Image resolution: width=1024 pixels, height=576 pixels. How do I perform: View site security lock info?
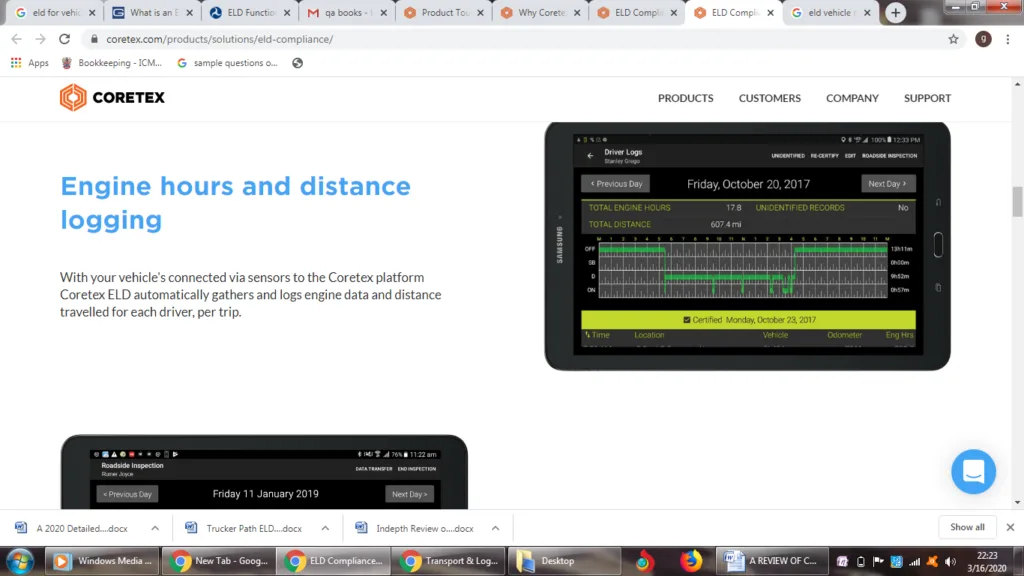click(94, 39)
